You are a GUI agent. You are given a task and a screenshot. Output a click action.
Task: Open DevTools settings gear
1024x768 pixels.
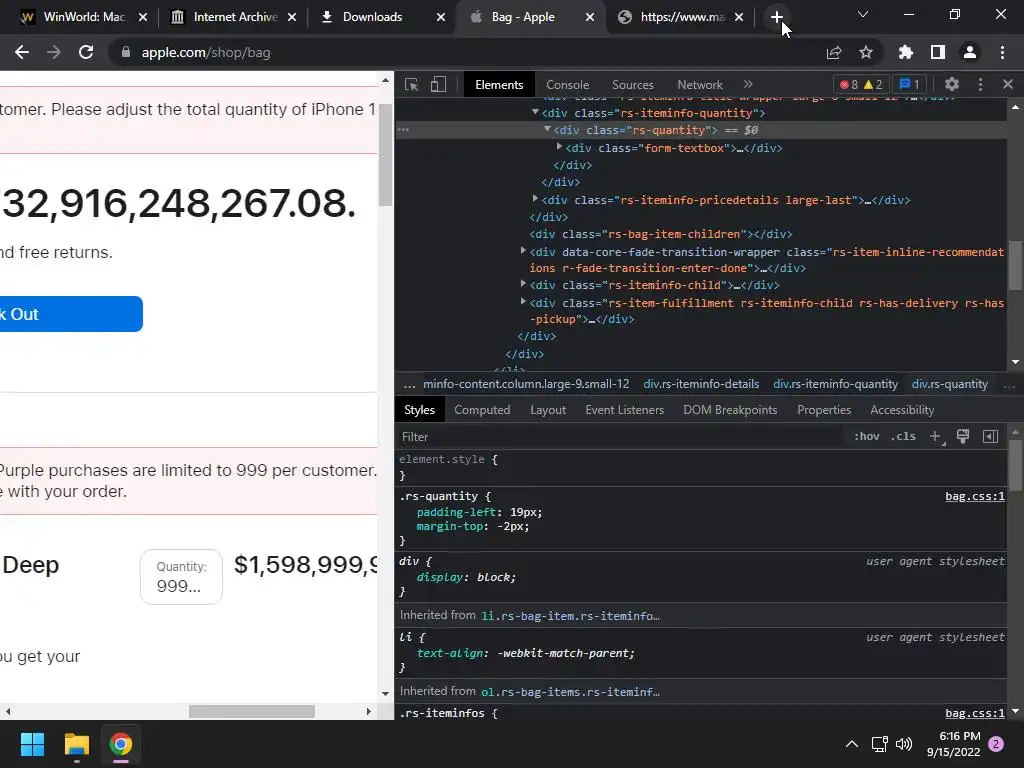(x=952, y=84)
